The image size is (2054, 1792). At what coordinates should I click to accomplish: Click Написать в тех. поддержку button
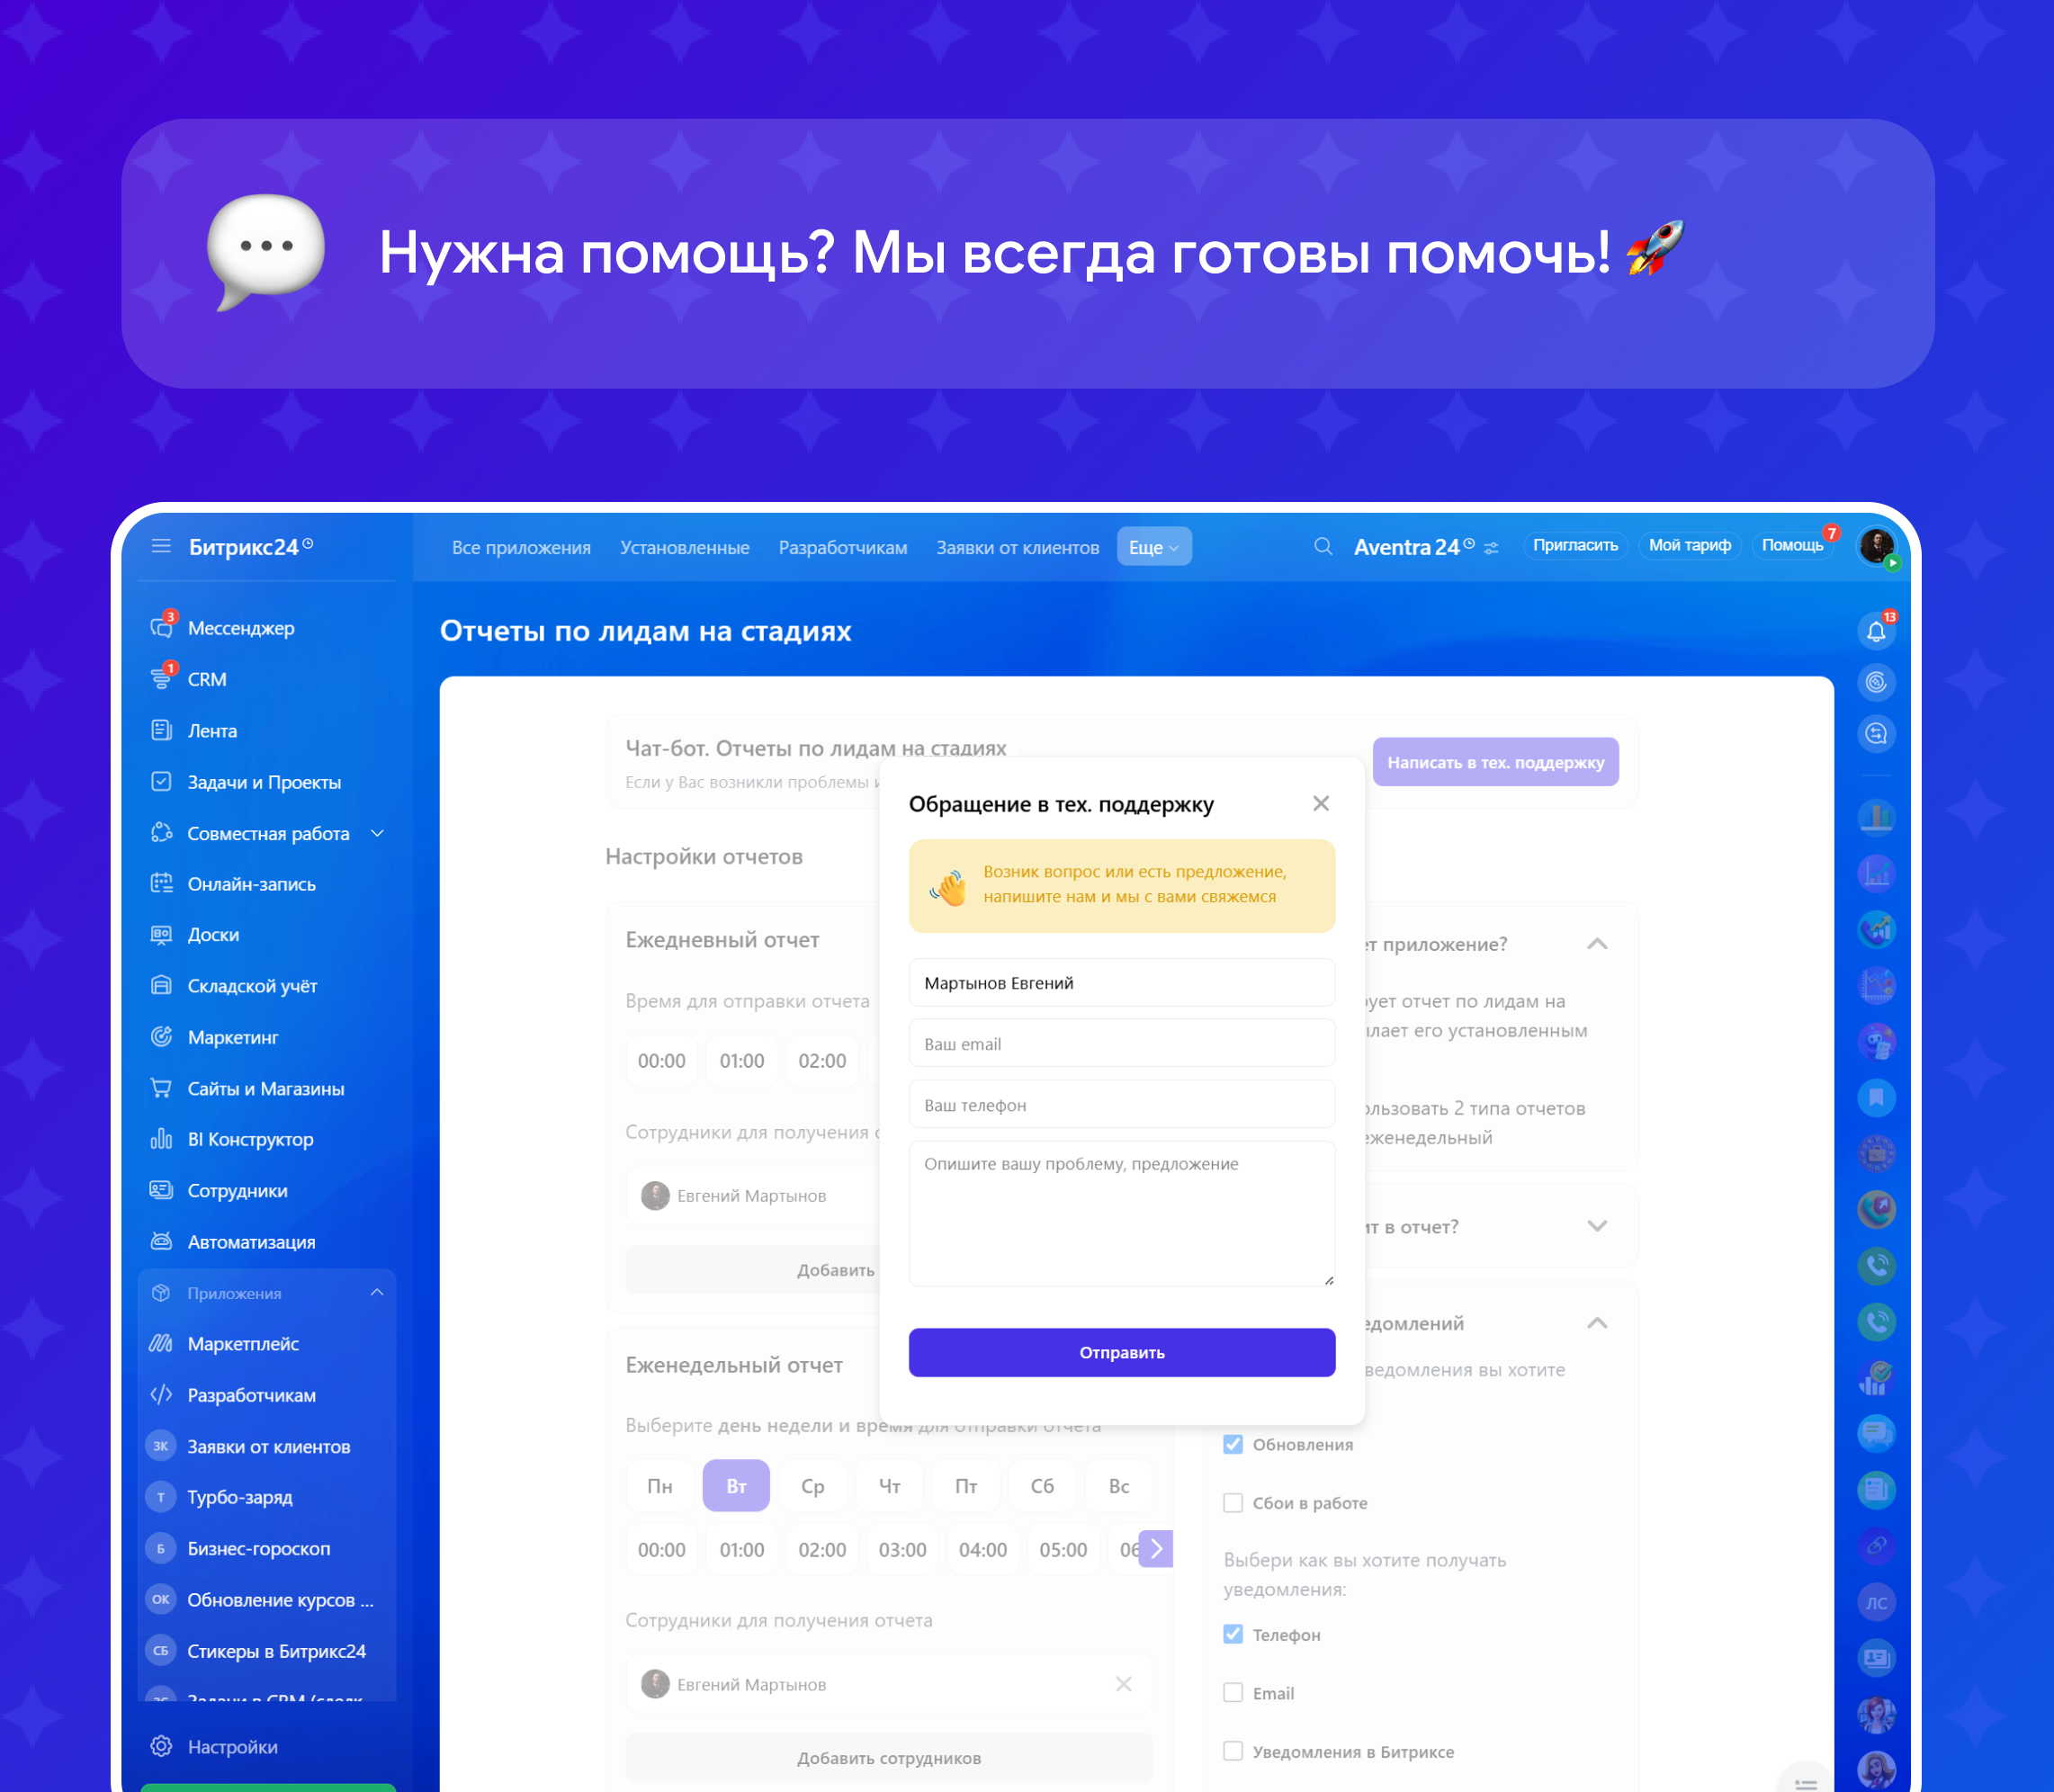pos(1494,762)
